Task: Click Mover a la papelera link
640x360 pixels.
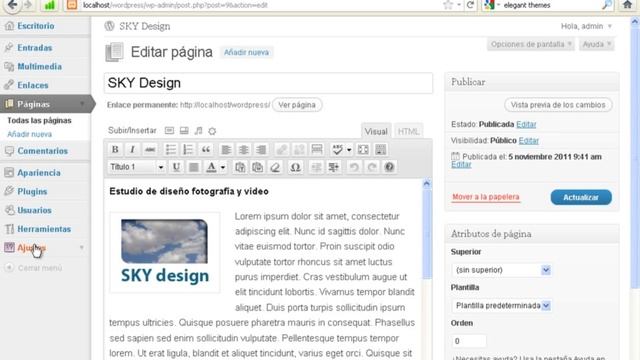Action: pyautogui.click(x=486, y=197)
